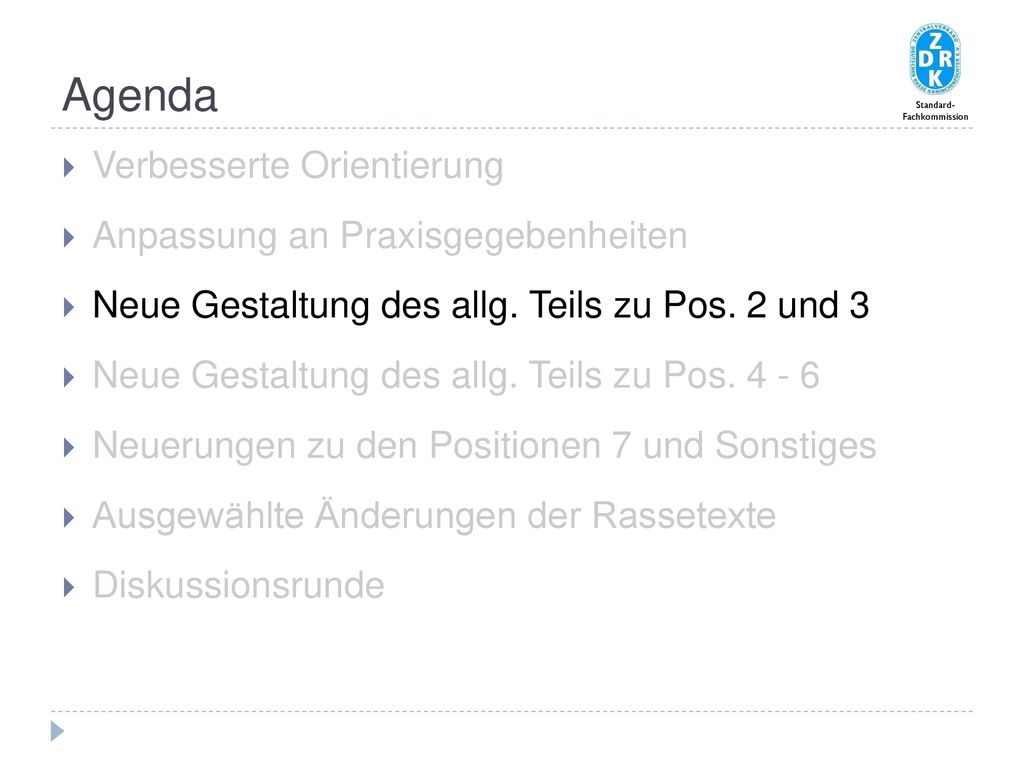Click the bullet beside Diskussionsrunde
Image resolution: width=1024 pixels, height=768 pixels.
click(69, 588)
